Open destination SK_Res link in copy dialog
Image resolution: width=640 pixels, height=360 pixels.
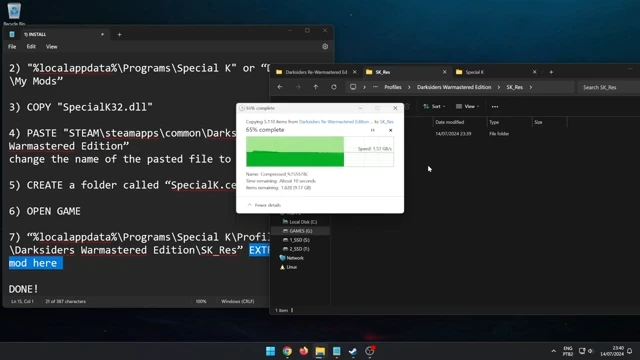pos(387,122)
